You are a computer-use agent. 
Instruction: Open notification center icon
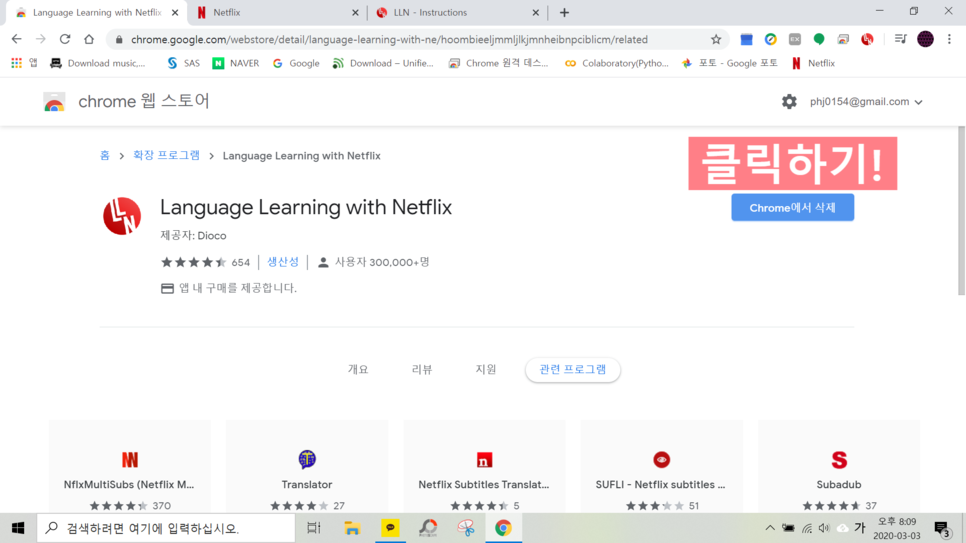(941, 528)
